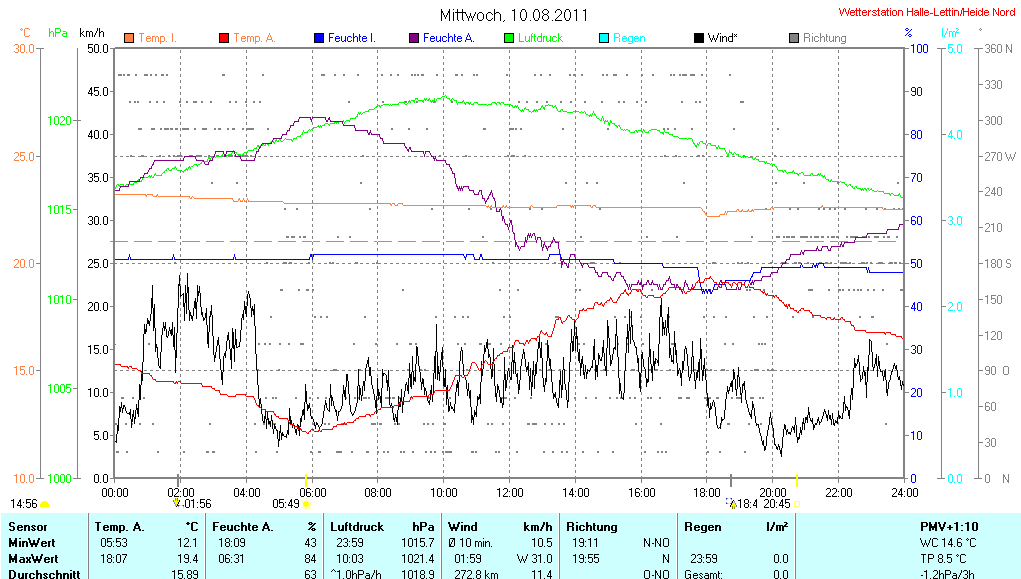Click the blue Feuchte I. legend swatch
1021x579 pixels.
(x=319, y=38)
